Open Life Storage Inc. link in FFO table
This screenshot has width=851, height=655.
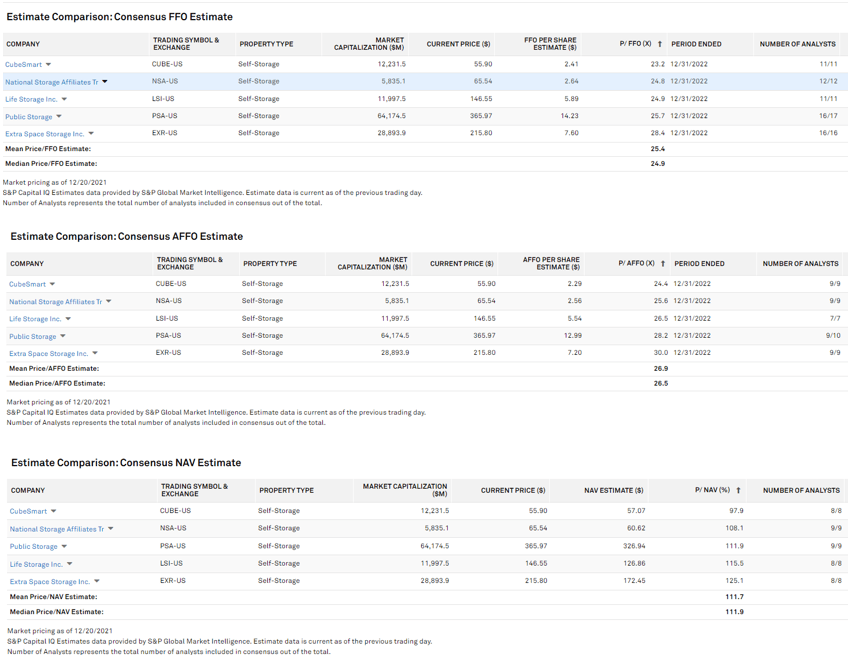pyautogui.click(x=31, y=99)
